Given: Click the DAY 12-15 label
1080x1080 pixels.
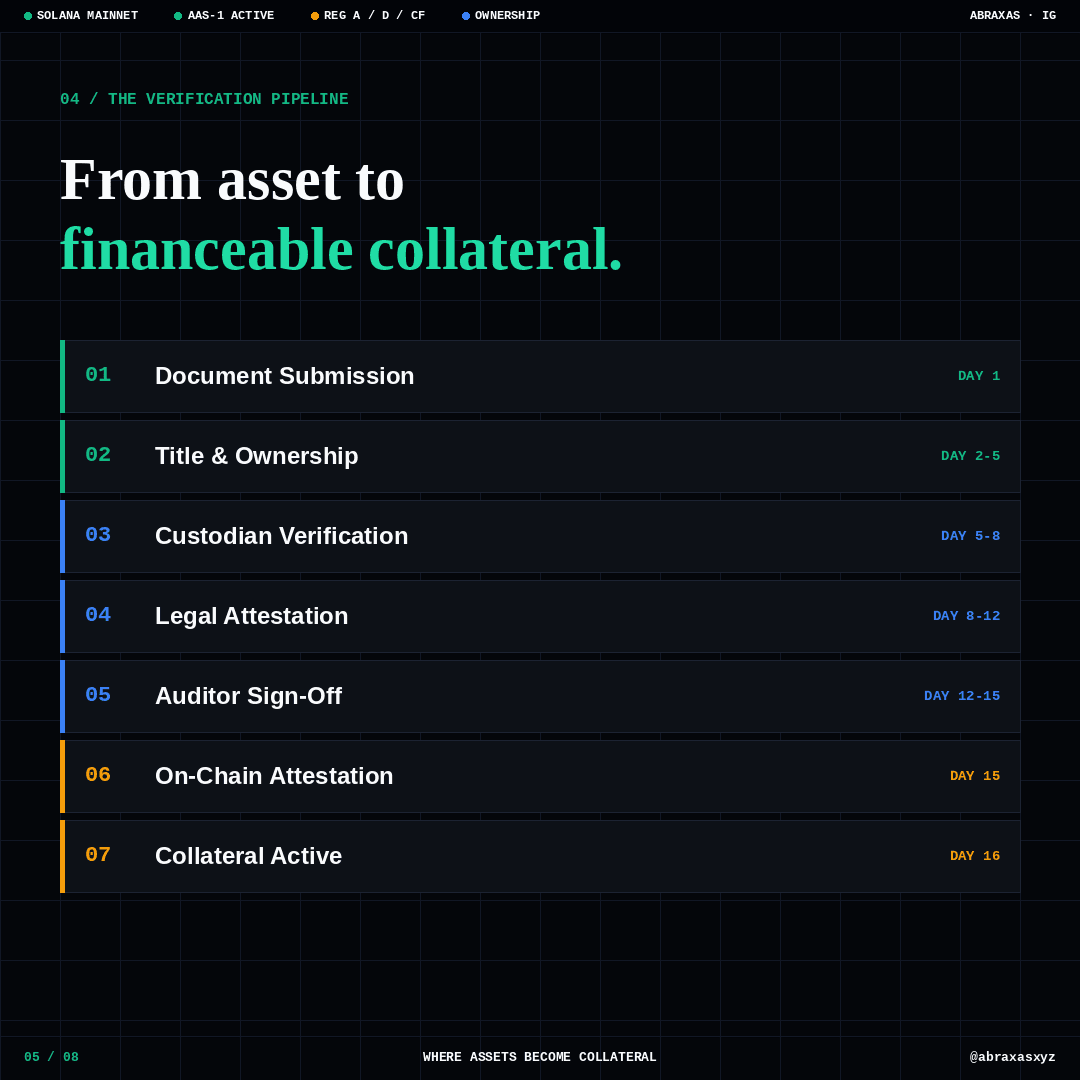Looking at the screenshot, I should click(962, 696).
